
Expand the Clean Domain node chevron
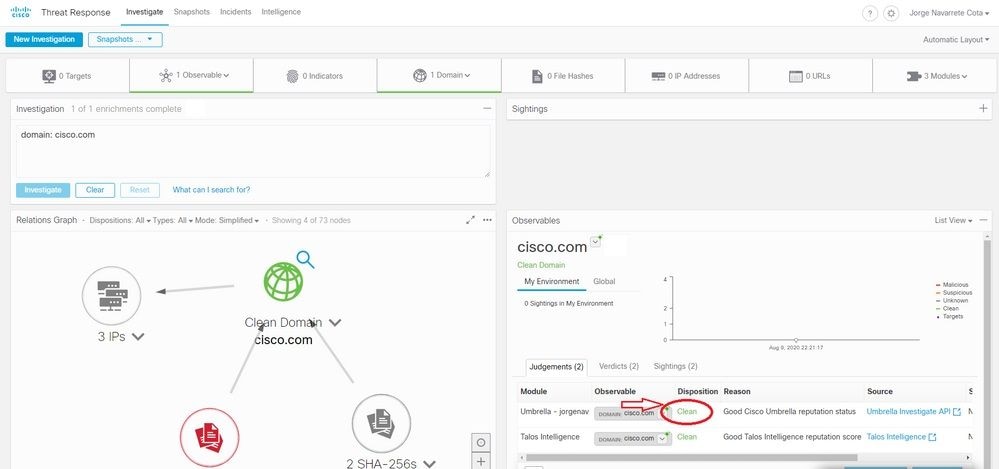pyautogui.click(x=334, y=323)
